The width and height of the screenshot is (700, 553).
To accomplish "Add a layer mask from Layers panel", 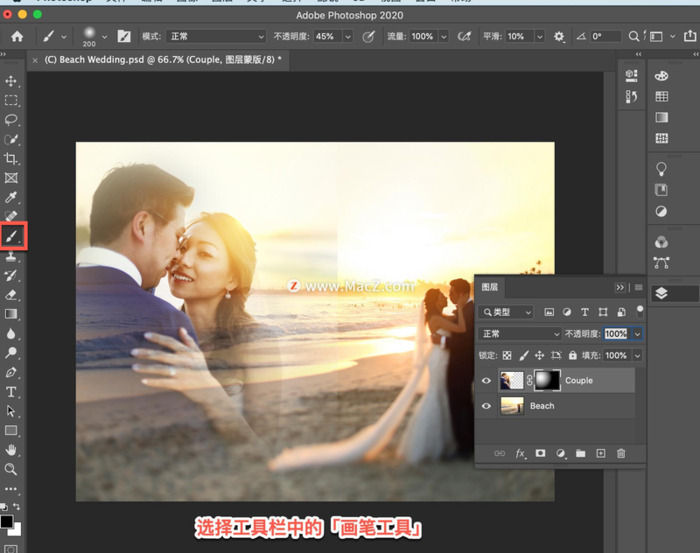I will coord(540,453).
